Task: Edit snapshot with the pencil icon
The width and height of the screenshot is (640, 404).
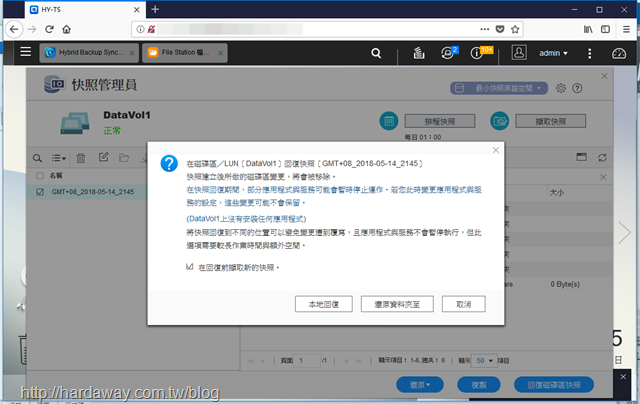Action: pos(104,157)
